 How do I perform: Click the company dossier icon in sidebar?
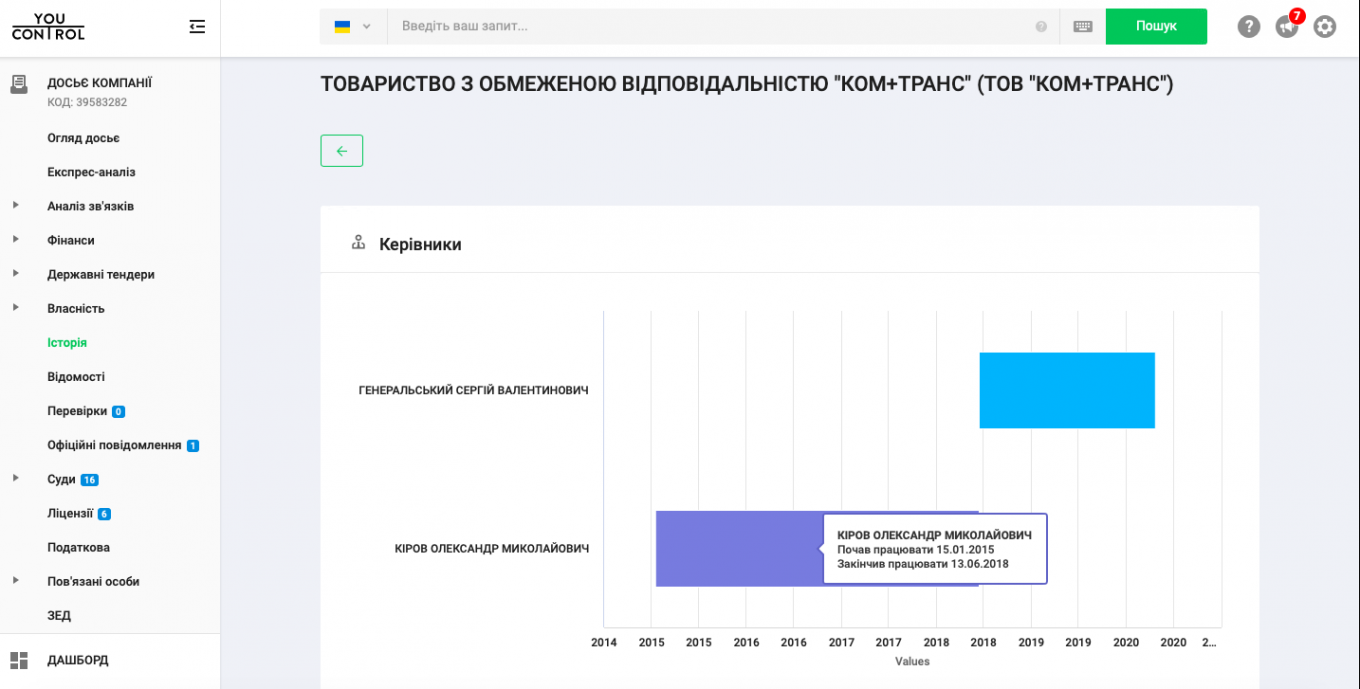click(x=19, y=85)
